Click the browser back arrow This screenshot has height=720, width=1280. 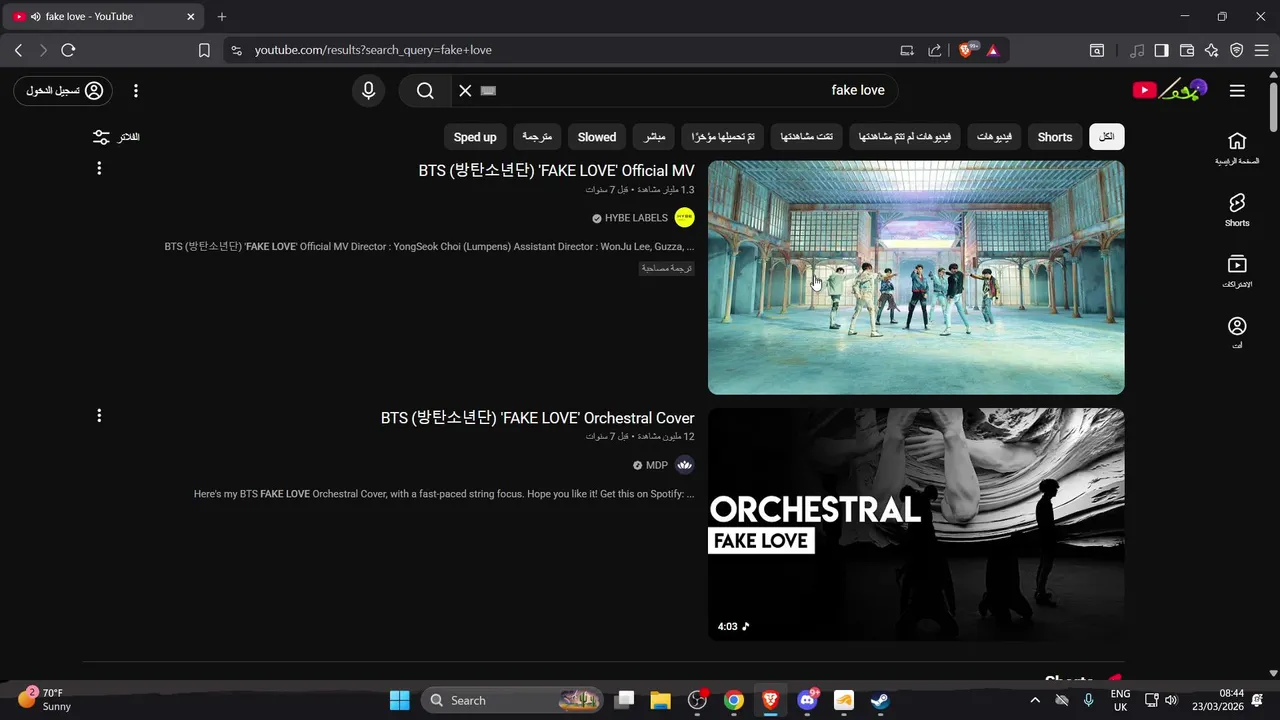(18, 50)
